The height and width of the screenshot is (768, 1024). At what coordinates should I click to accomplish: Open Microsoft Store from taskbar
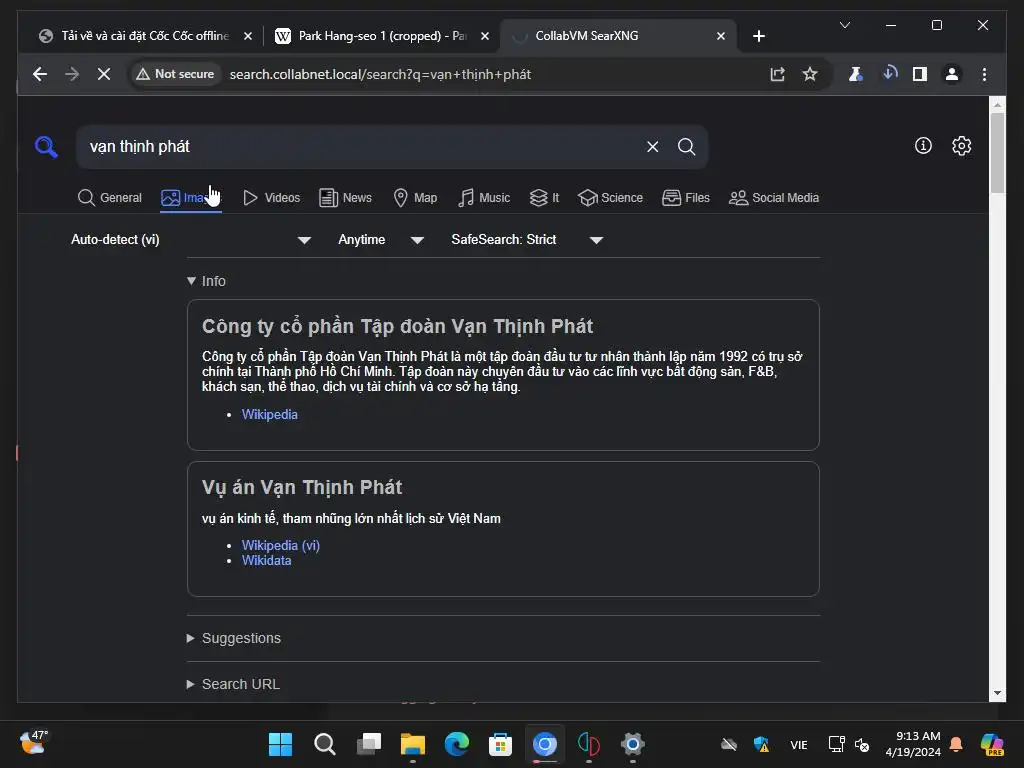click(500, 744)
